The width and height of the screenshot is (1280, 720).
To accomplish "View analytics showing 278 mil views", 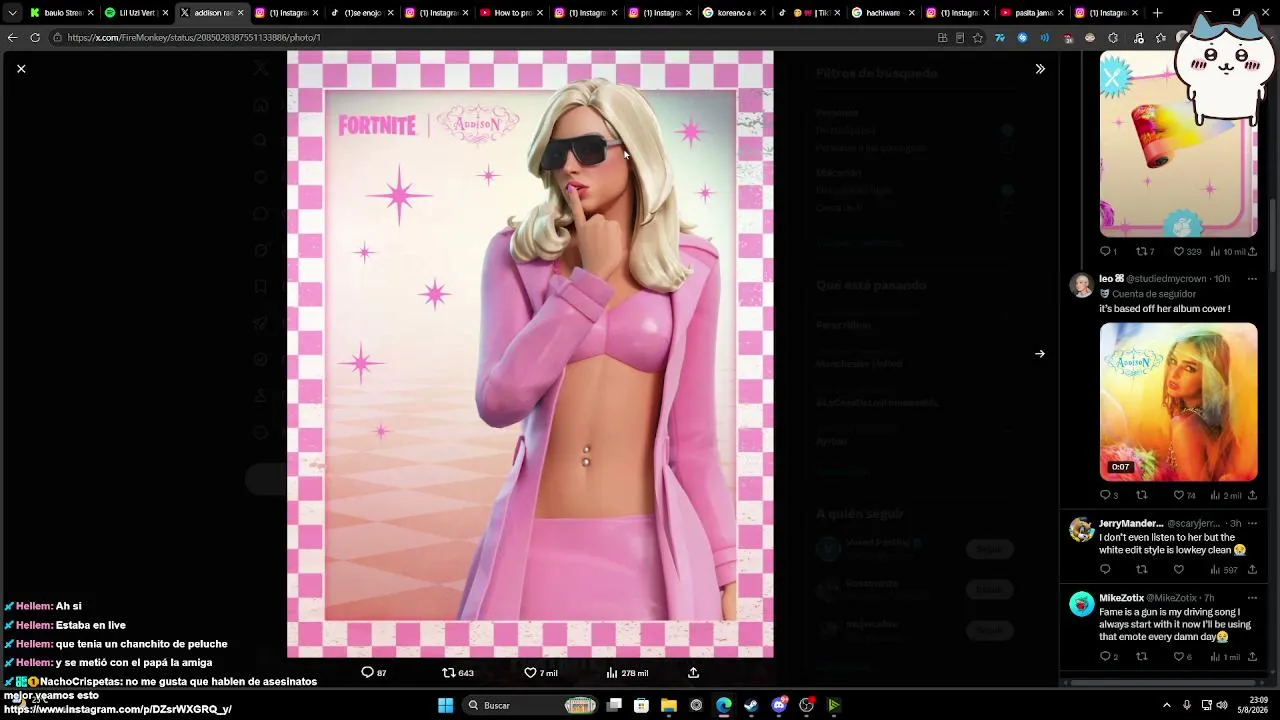I will [627, 673].
